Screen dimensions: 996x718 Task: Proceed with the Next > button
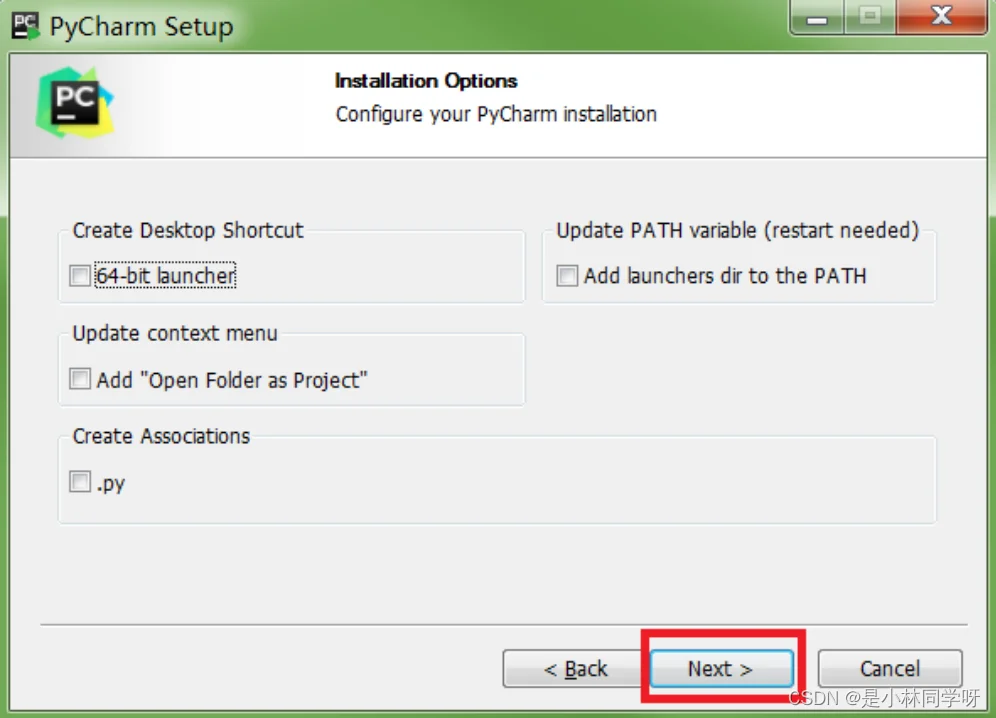[x=722, y=668]
